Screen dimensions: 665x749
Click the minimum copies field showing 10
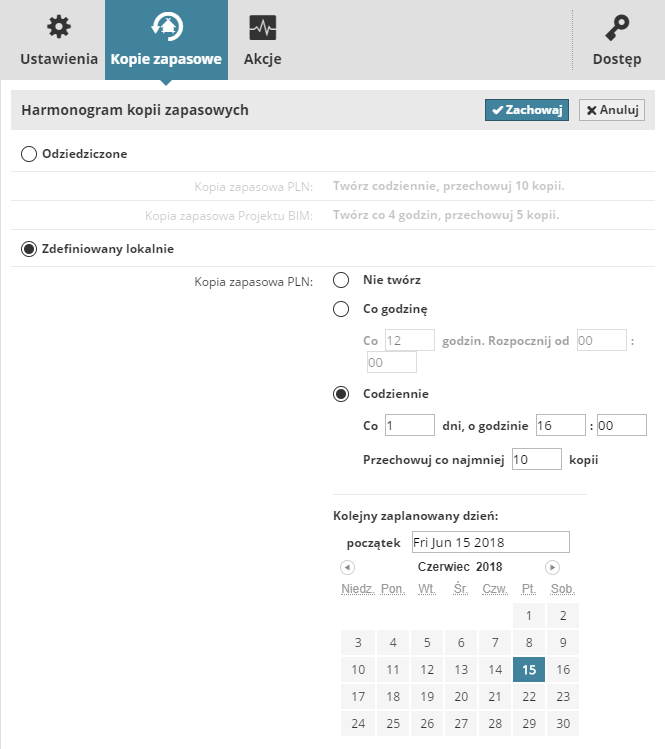click(x=536, y=459)
